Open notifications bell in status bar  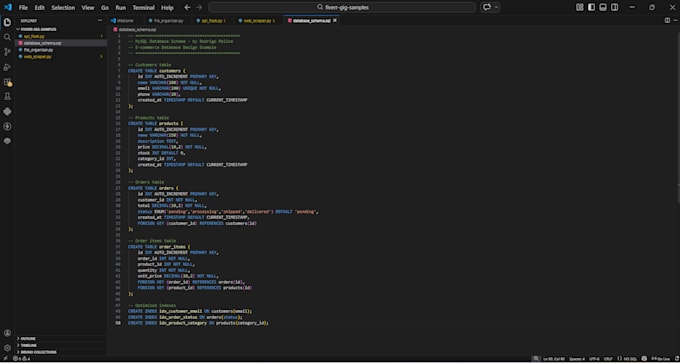point(676,359)
